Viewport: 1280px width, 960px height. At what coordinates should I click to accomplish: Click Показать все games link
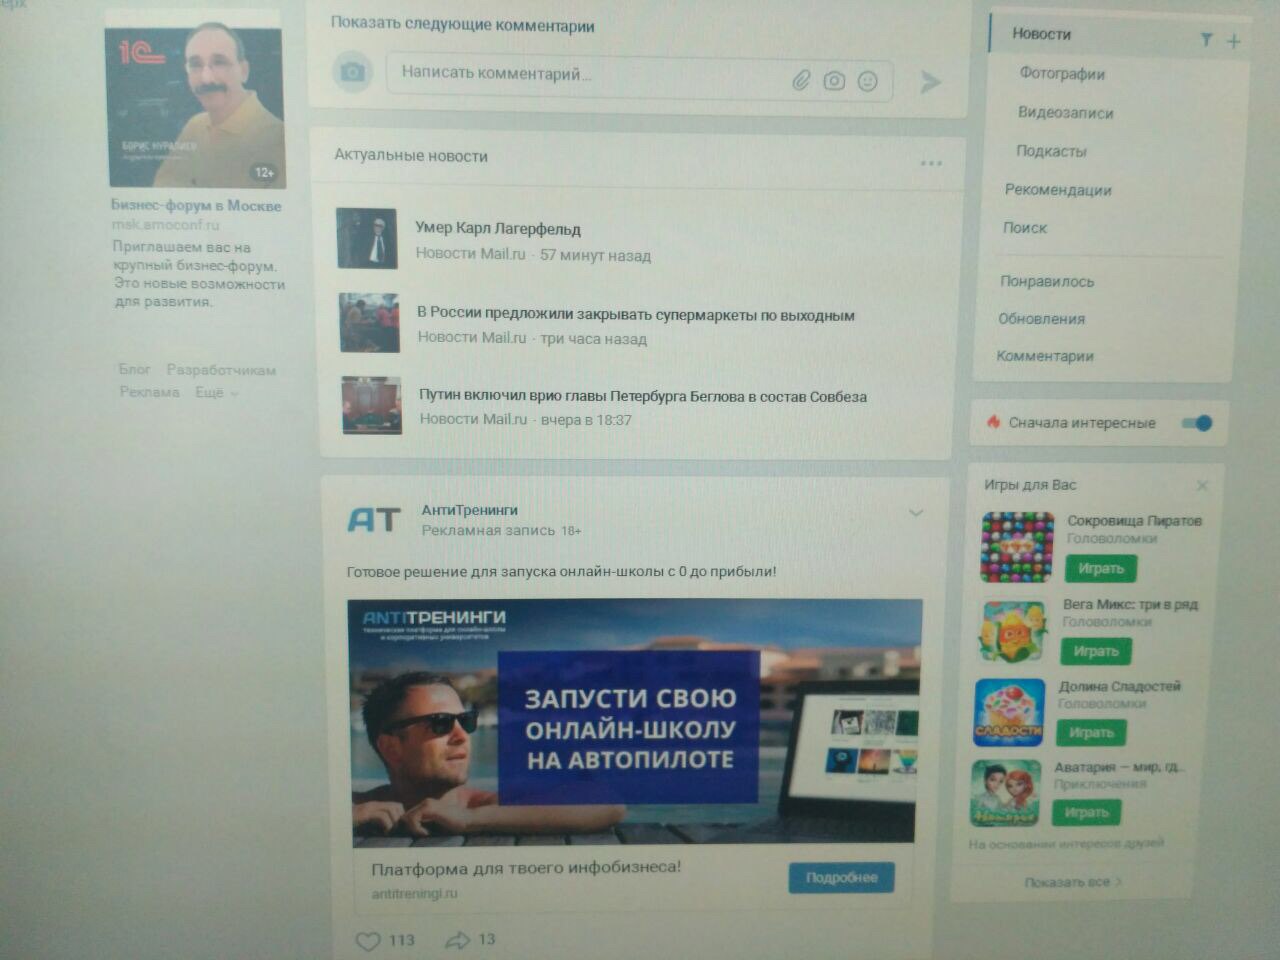pos(1073,882)
